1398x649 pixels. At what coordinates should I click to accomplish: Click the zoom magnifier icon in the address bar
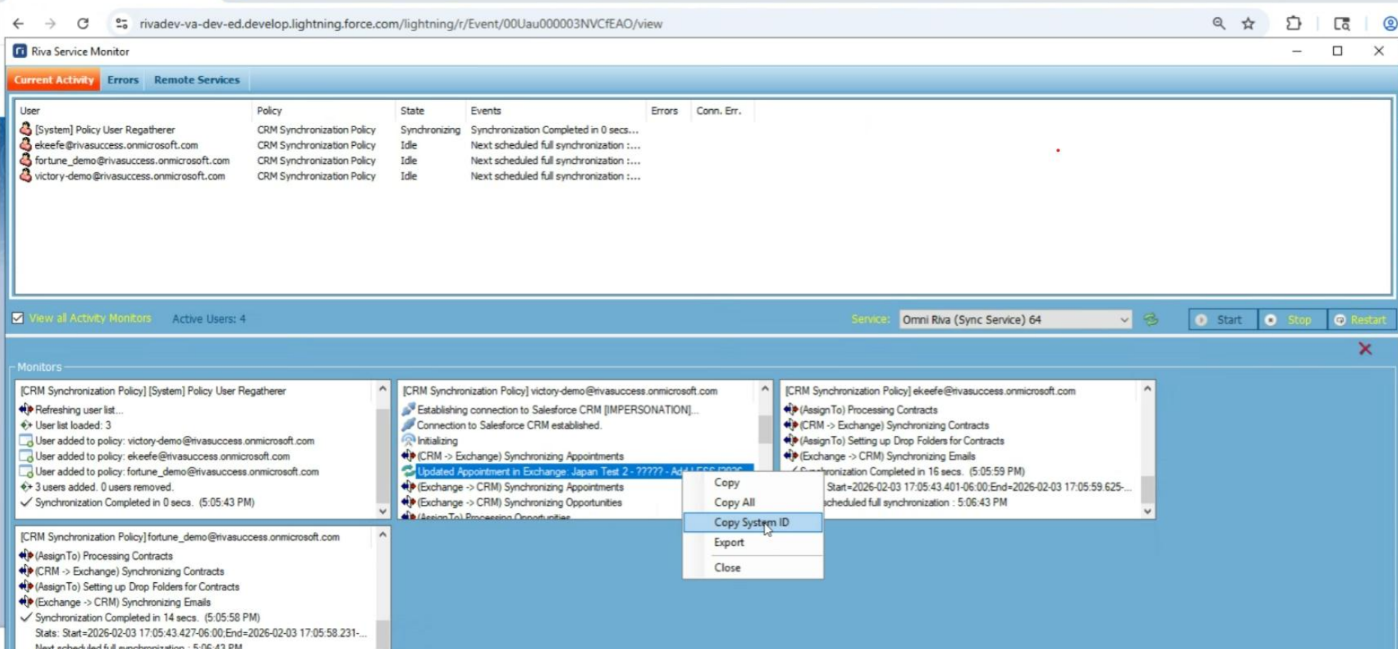(1219, 23)
